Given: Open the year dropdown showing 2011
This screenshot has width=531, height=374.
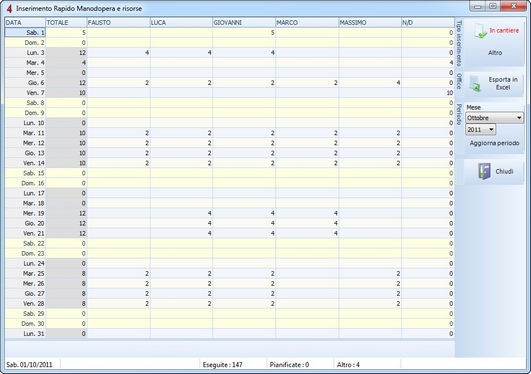Looking at the screenshot, I should tap(481, 129).
